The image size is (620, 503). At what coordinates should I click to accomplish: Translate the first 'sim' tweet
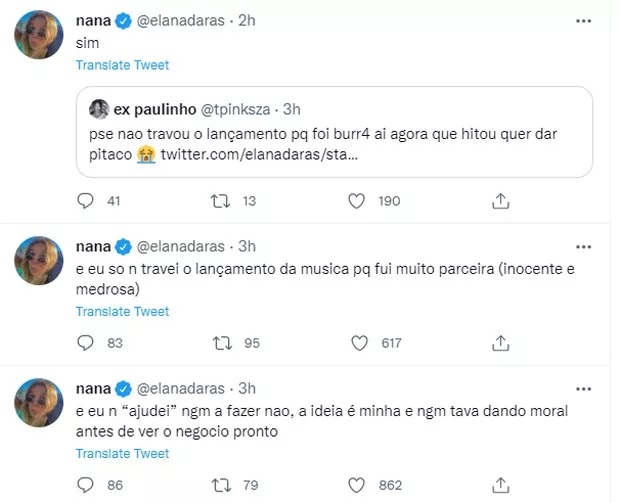[x=123, y=65]
